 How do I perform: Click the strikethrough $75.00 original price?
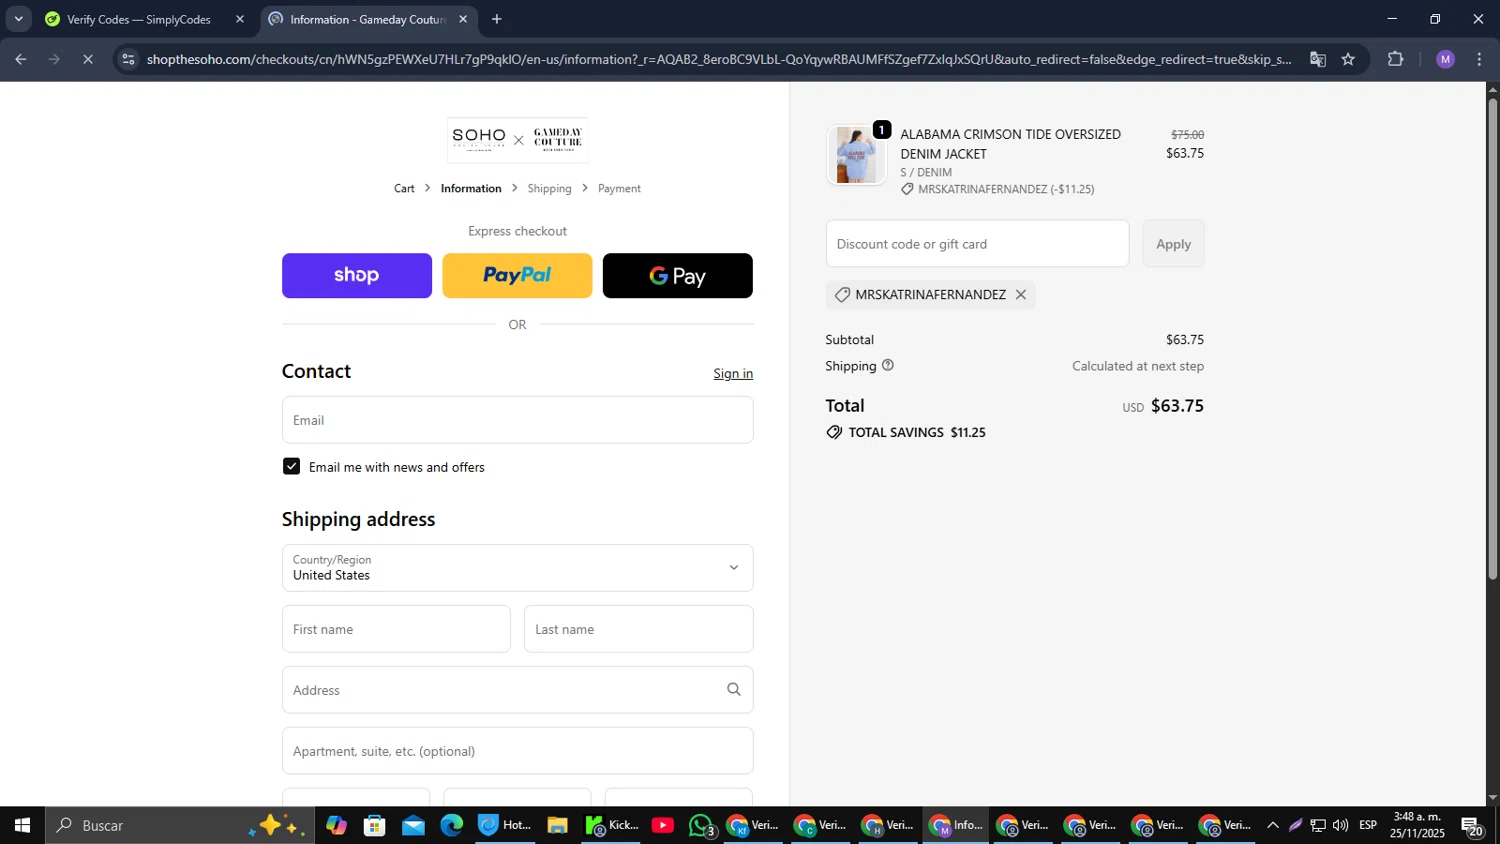click(x=1187, y=134)
